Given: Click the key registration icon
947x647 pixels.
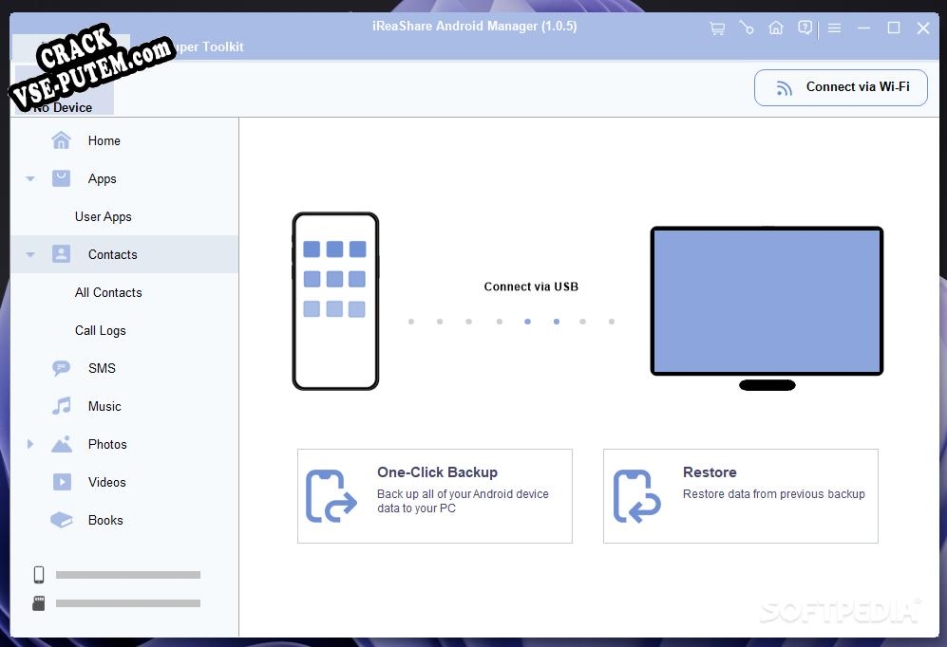Looking at the screenshot, I should coord(746,28).
